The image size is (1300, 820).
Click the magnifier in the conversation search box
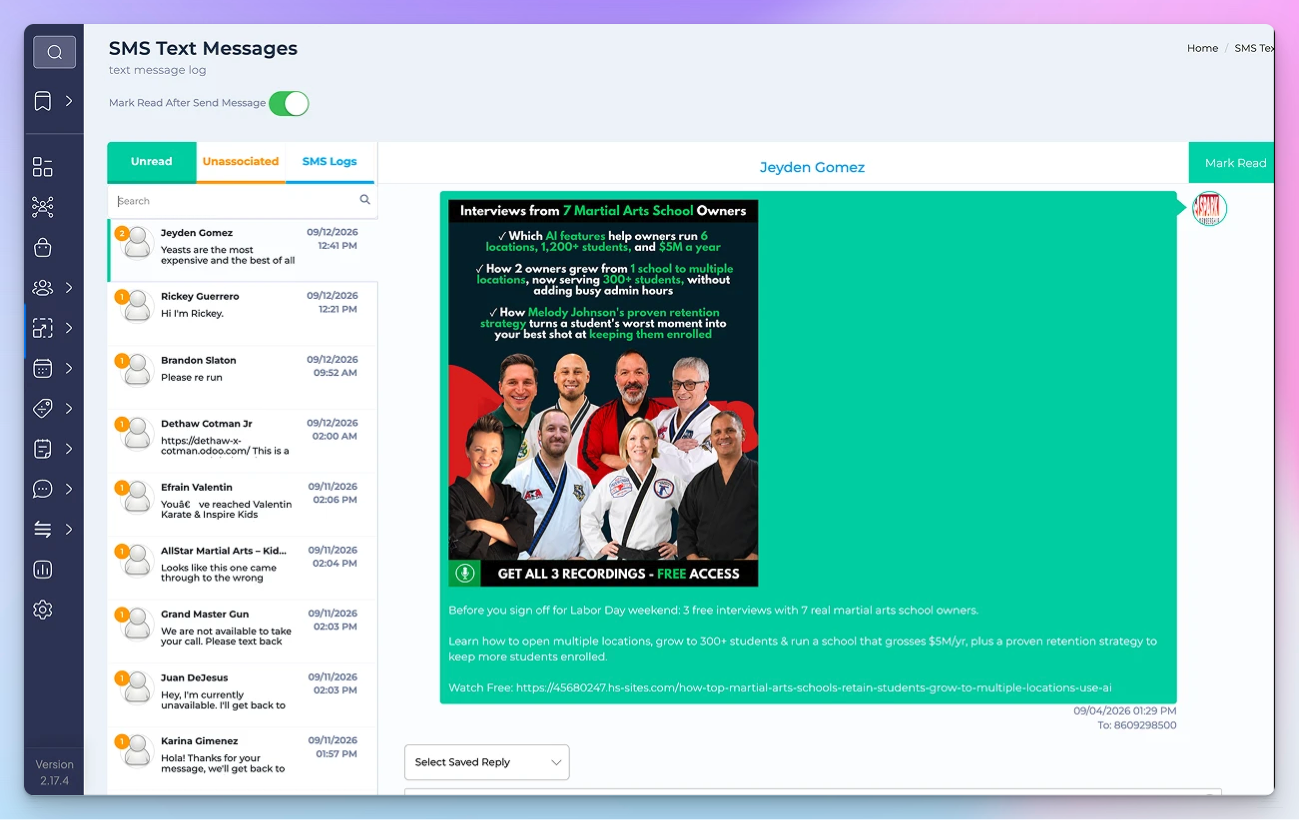pos(365,200)
